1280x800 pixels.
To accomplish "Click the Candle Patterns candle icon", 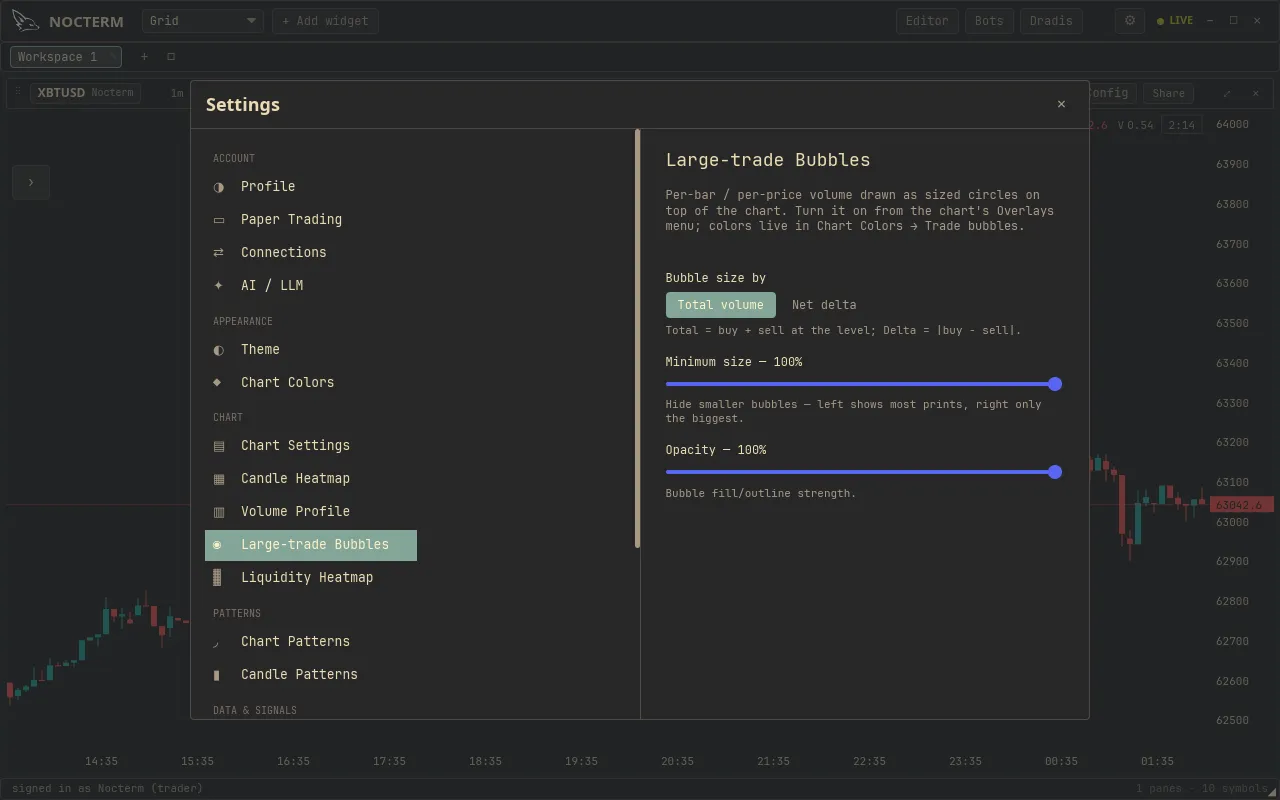I will click(218, 675).
